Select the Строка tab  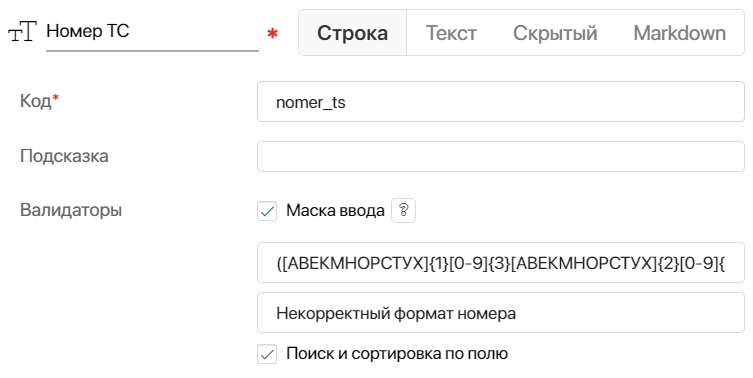[352, 33]
